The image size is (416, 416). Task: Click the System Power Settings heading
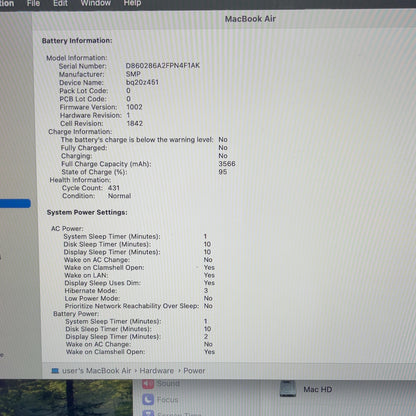tap(87, 212)
